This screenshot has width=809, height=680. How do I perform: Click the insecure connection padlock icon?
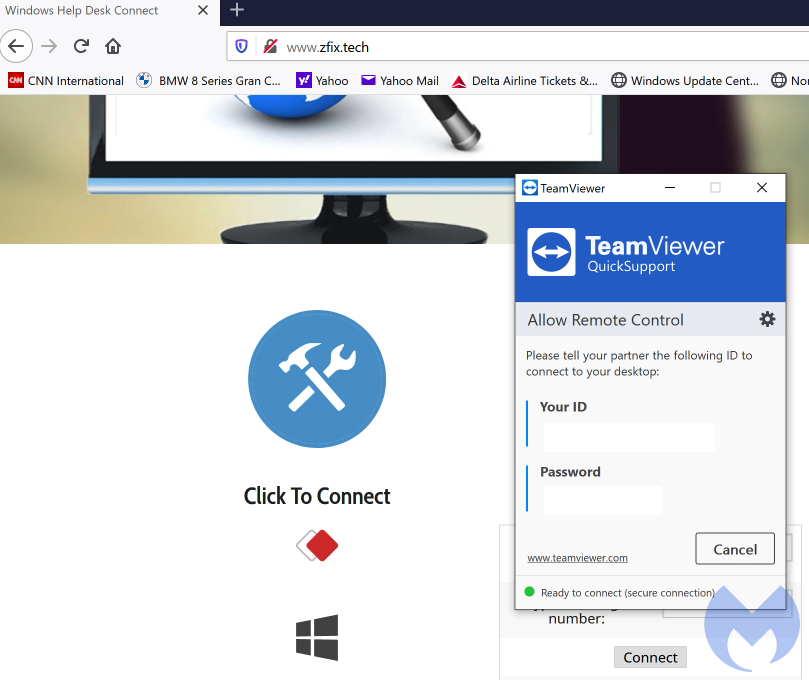click(x=269, y=46)
